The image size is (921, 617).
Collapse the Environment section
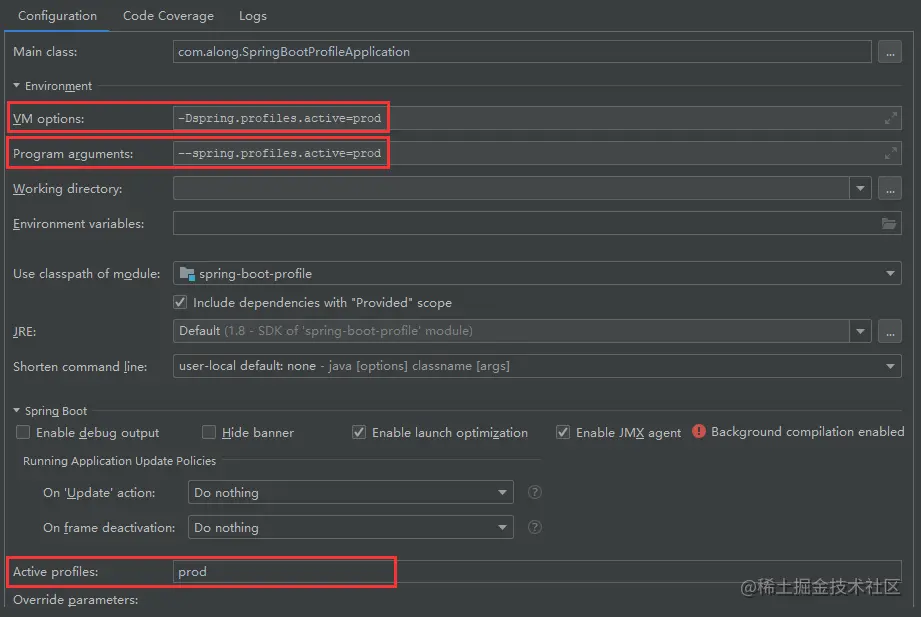pos(16,86)
